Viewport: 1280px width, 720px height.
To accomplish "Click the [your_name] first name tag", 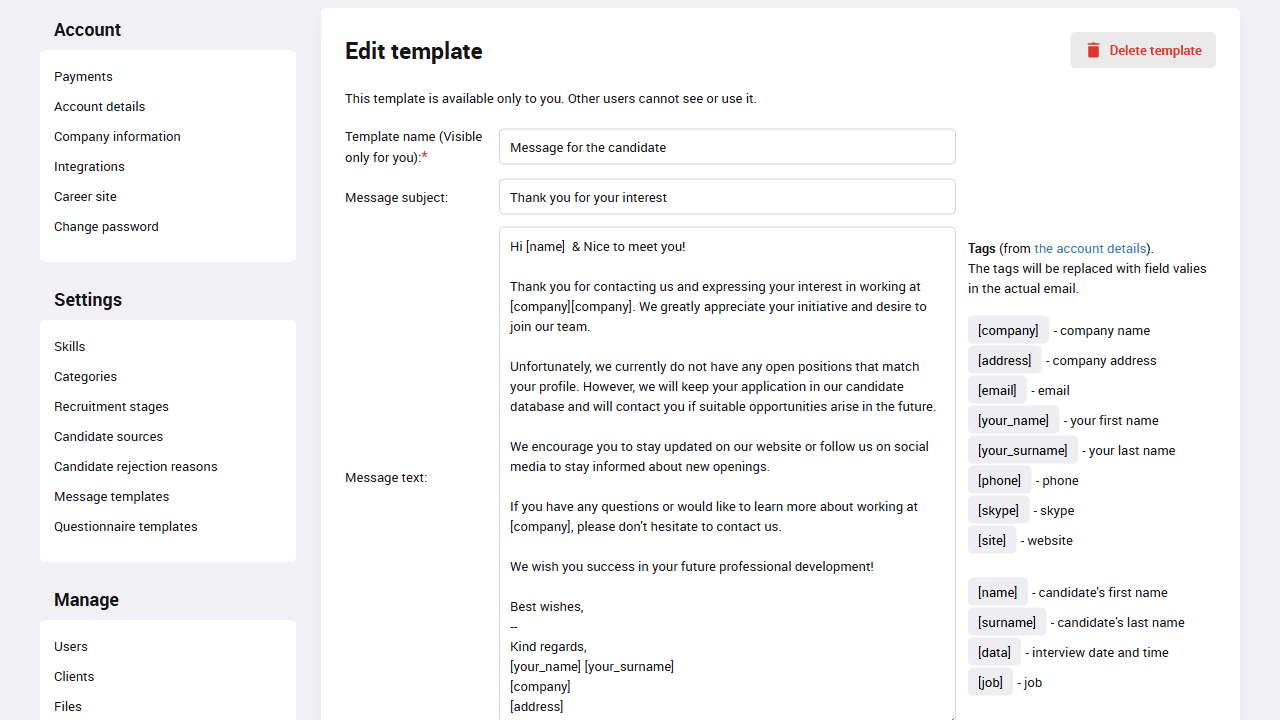I will (1013, 420).
